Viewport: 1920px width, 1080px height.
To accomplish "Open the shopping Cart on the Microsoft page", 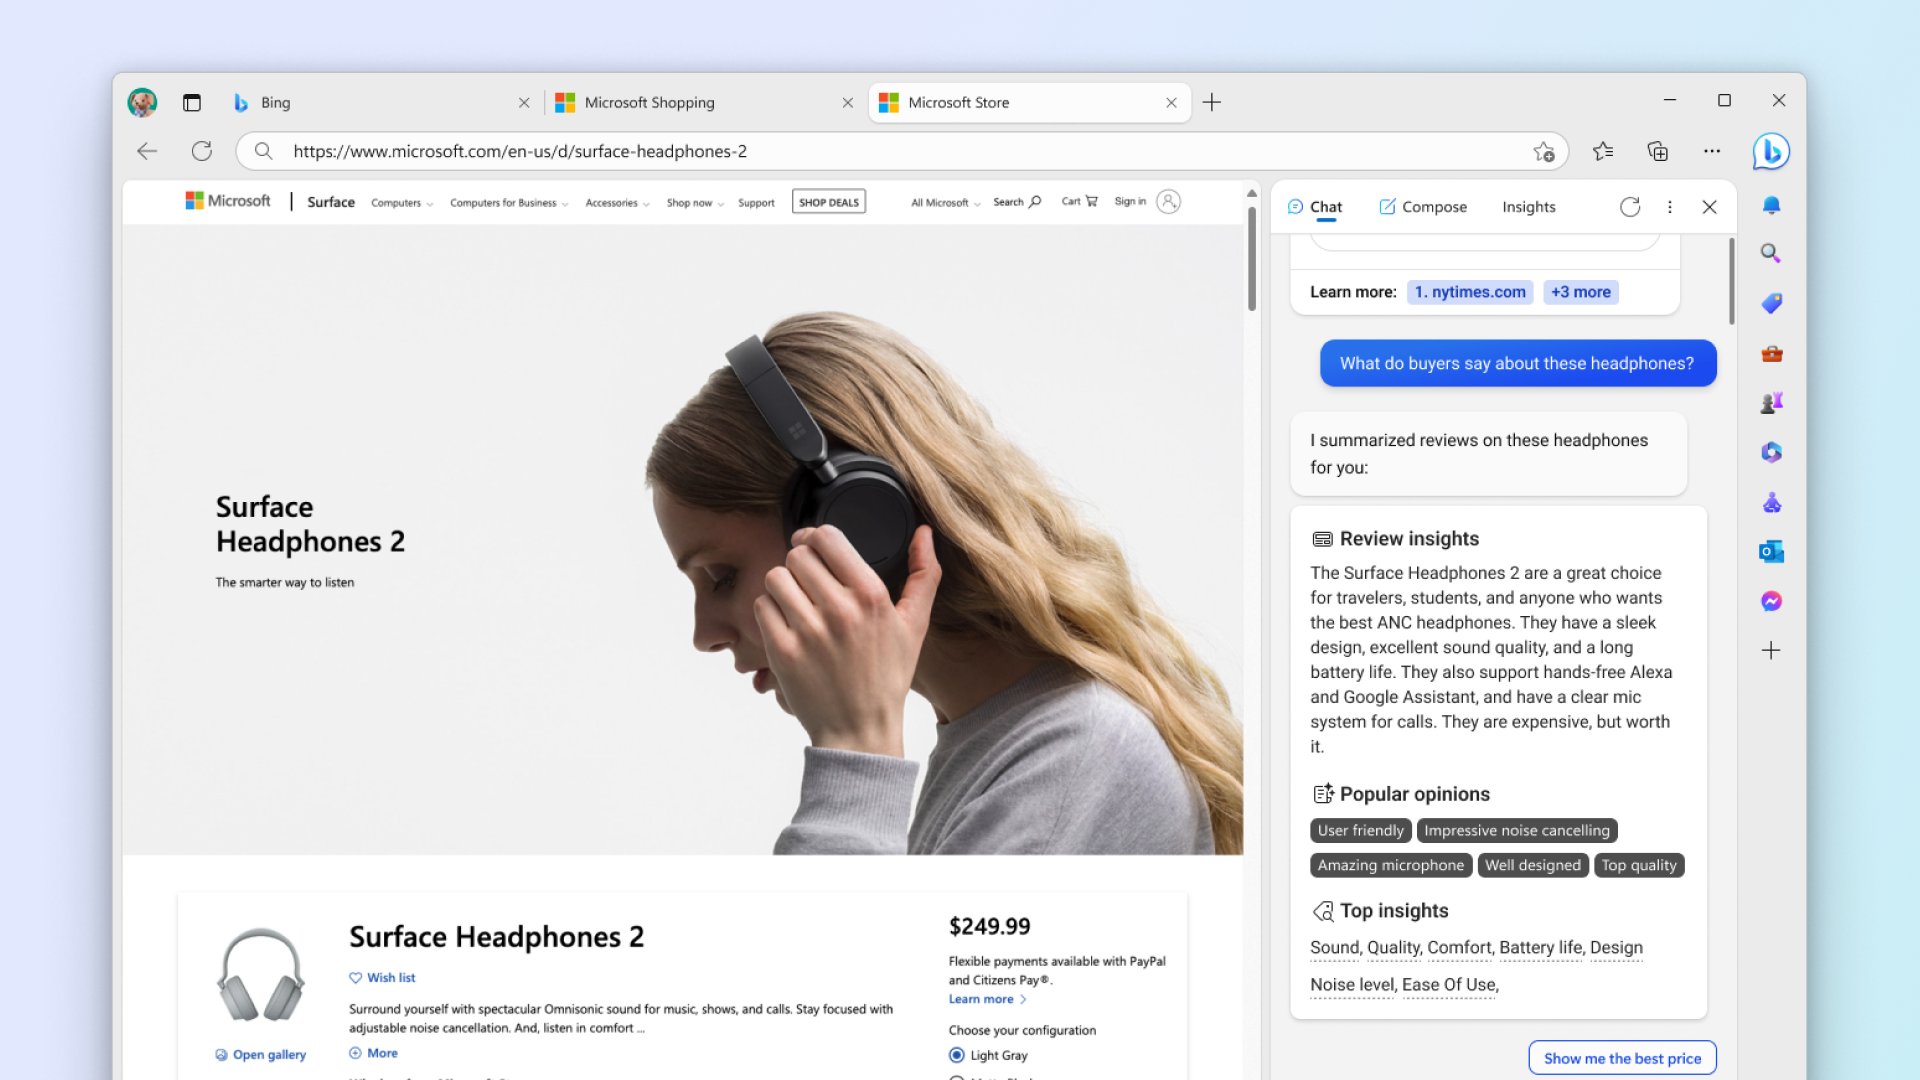I will [1079, 201].
